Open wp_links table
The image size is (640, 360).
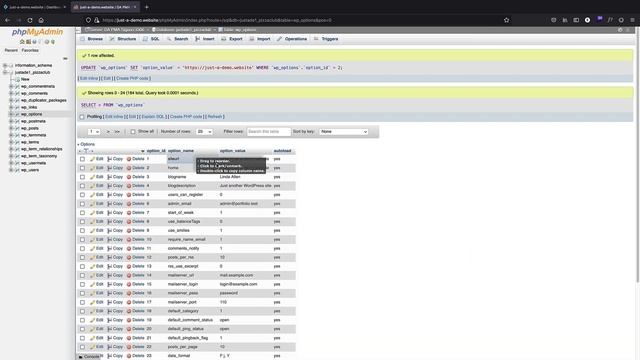coord(29,107)
